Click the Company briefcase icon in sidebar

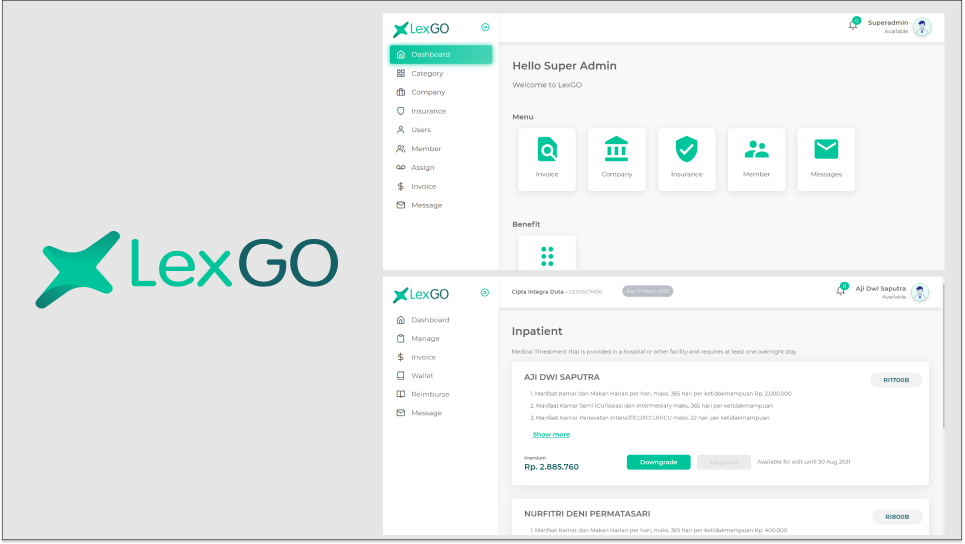tap(401, 92)
